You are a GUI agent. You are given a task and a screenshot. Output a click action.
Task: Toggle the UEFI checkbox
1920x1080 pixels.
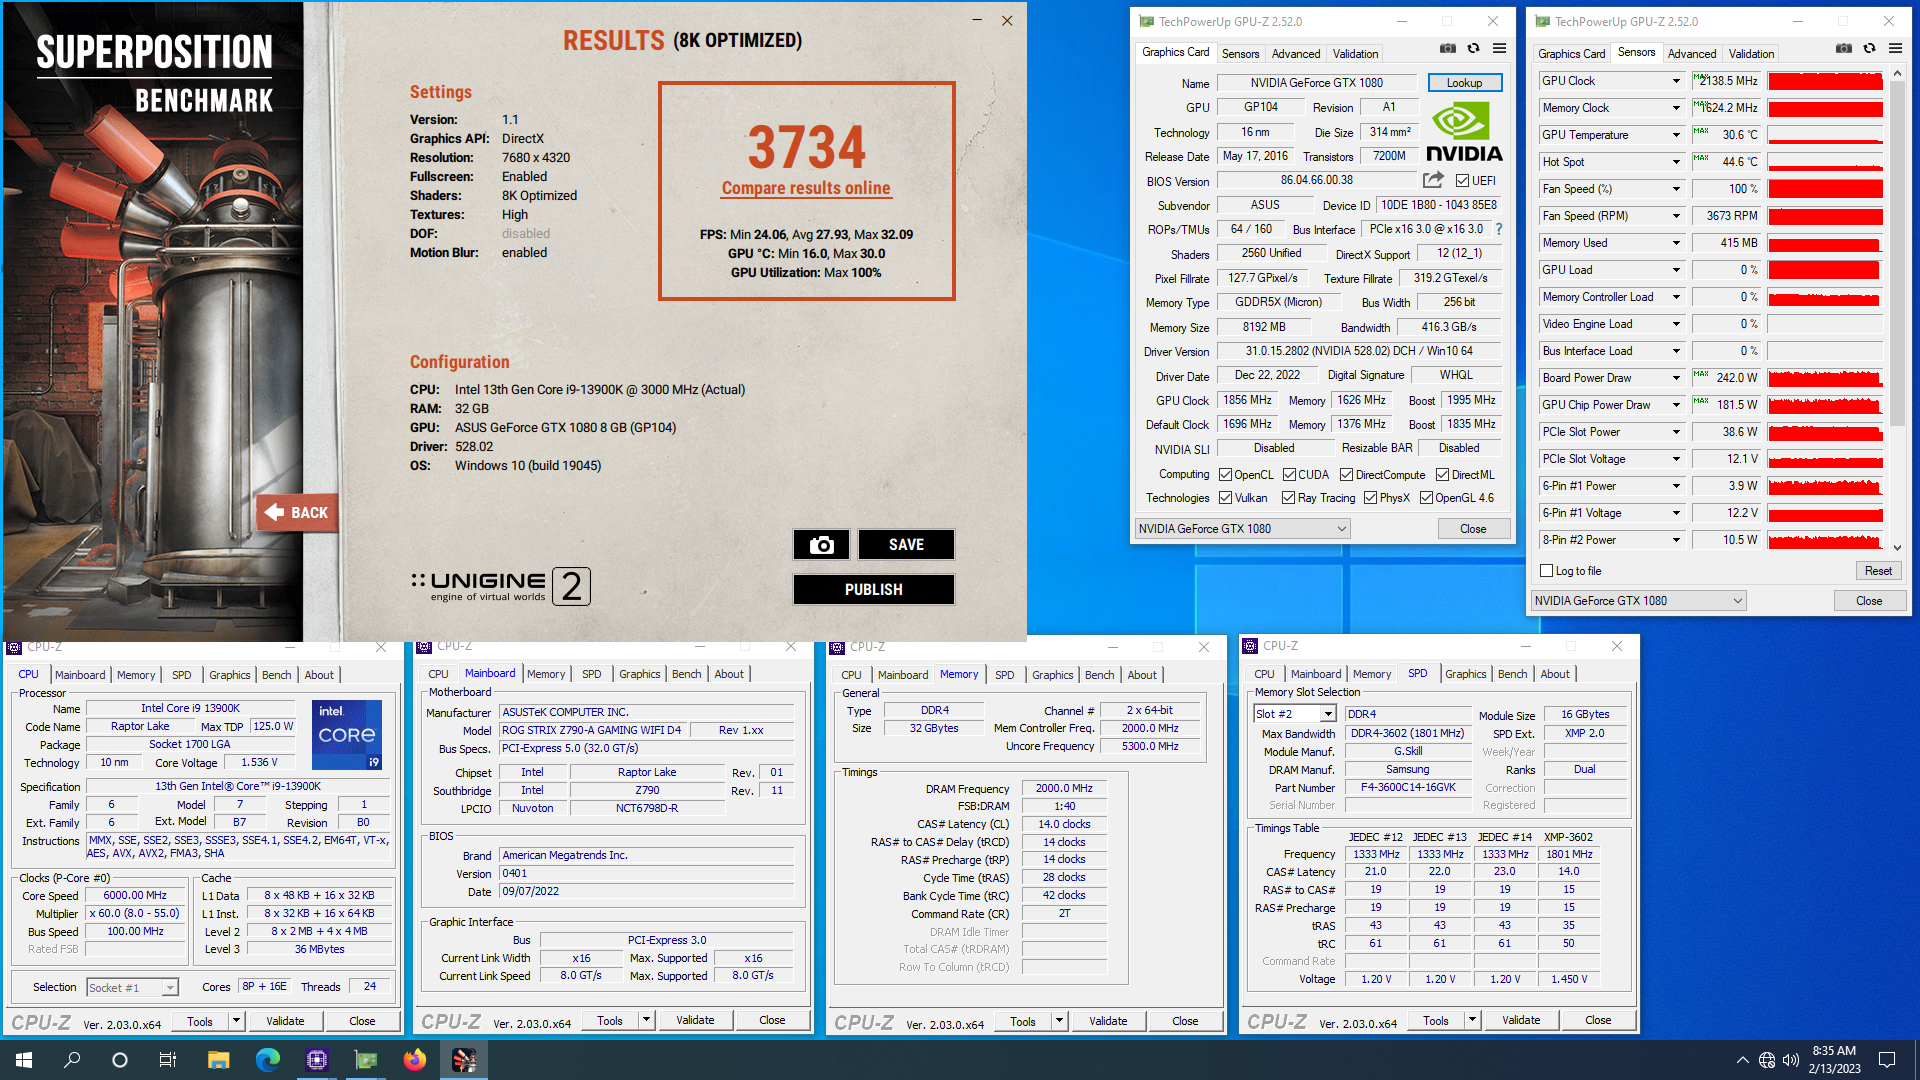pyautogui.click(x=1462, y=181)
